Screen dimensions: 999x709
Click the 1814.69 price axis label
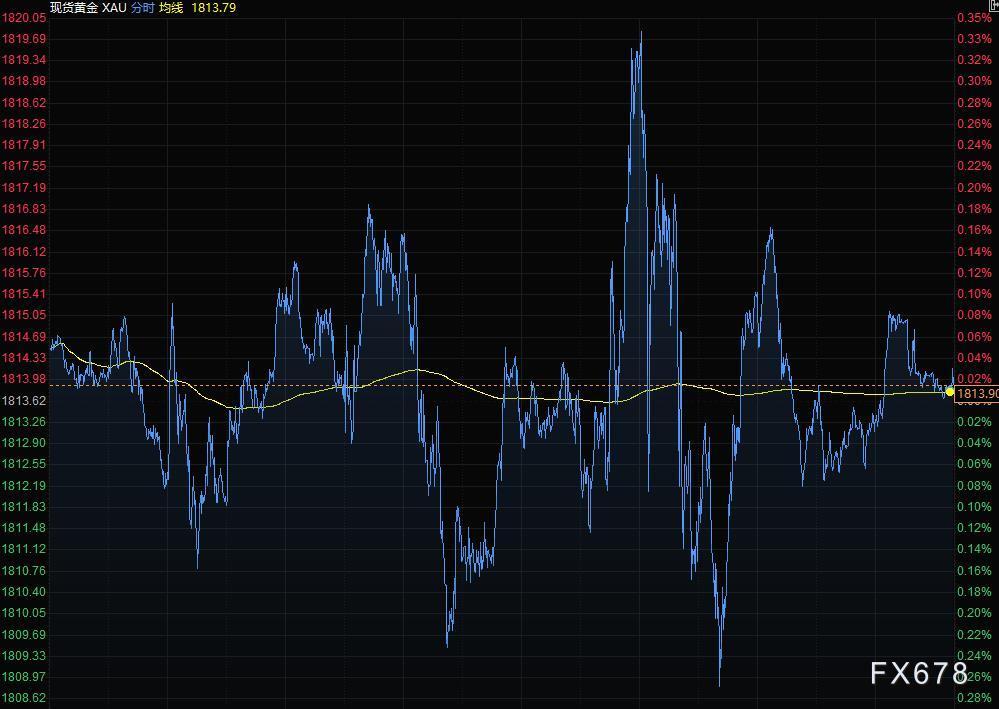[24, 336]
